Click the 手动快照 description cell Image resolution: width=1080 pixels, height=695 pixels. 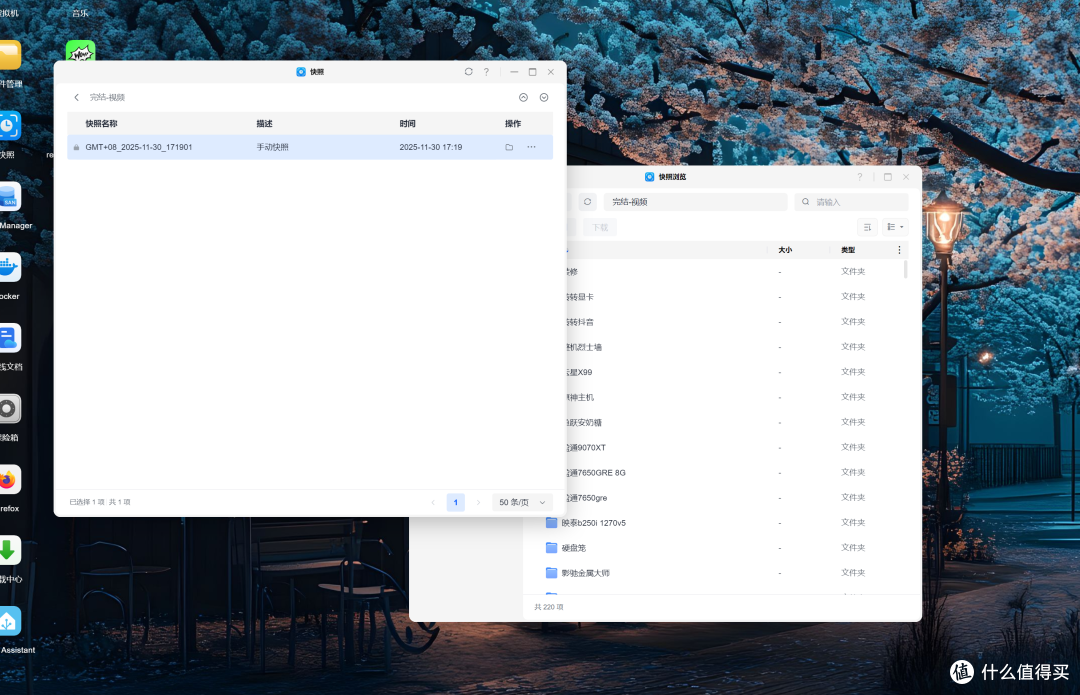tap(273, 147)
